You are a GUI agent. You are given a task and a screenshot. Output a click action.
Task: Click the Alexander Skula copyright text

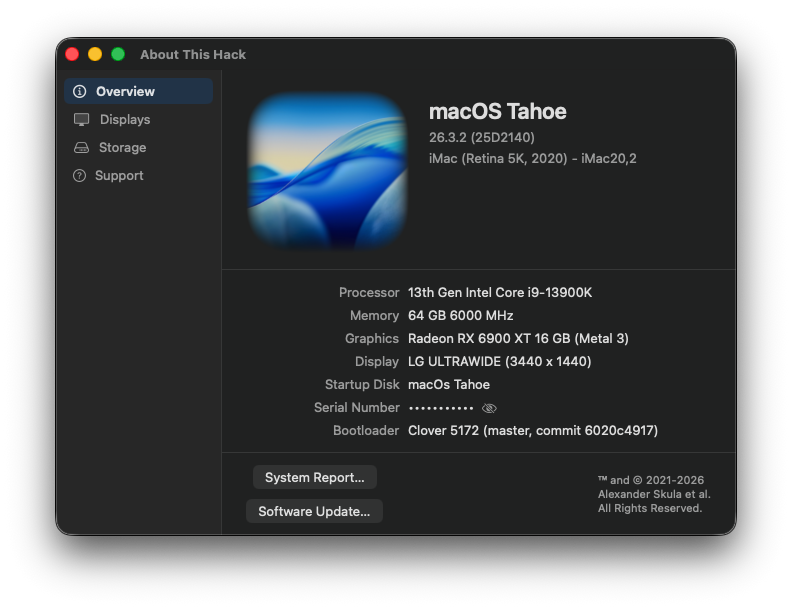(654, 494)
